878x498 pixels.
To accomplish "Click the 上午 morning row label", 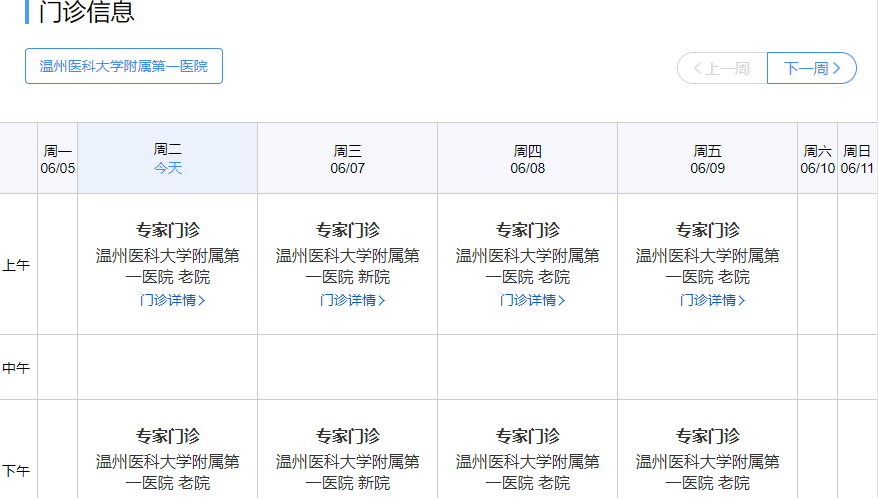I will (16, 265).
